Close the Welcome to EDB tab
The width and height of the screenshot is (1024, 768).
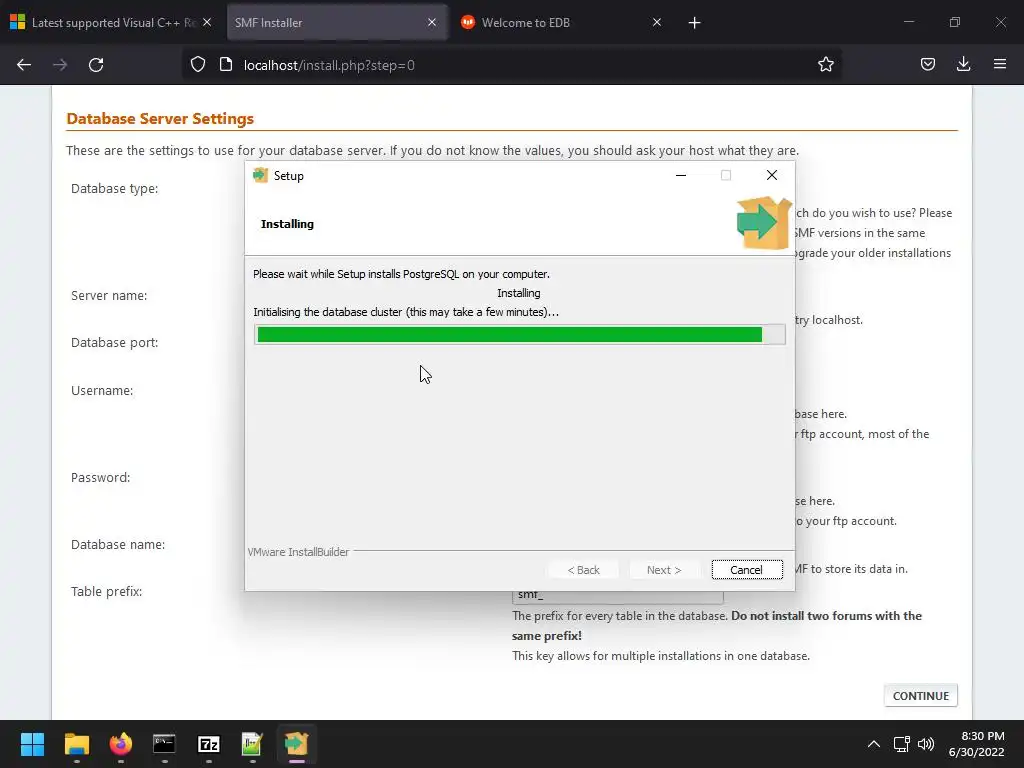pyautogui.click(x=657, y=22)
